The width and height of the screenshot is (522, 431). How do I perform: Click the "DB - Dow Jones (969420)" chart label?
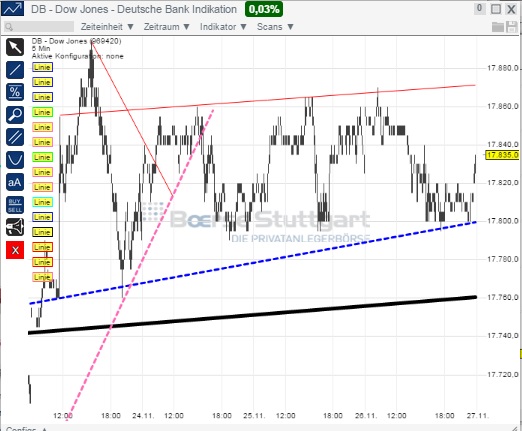(x=76, y=41)
